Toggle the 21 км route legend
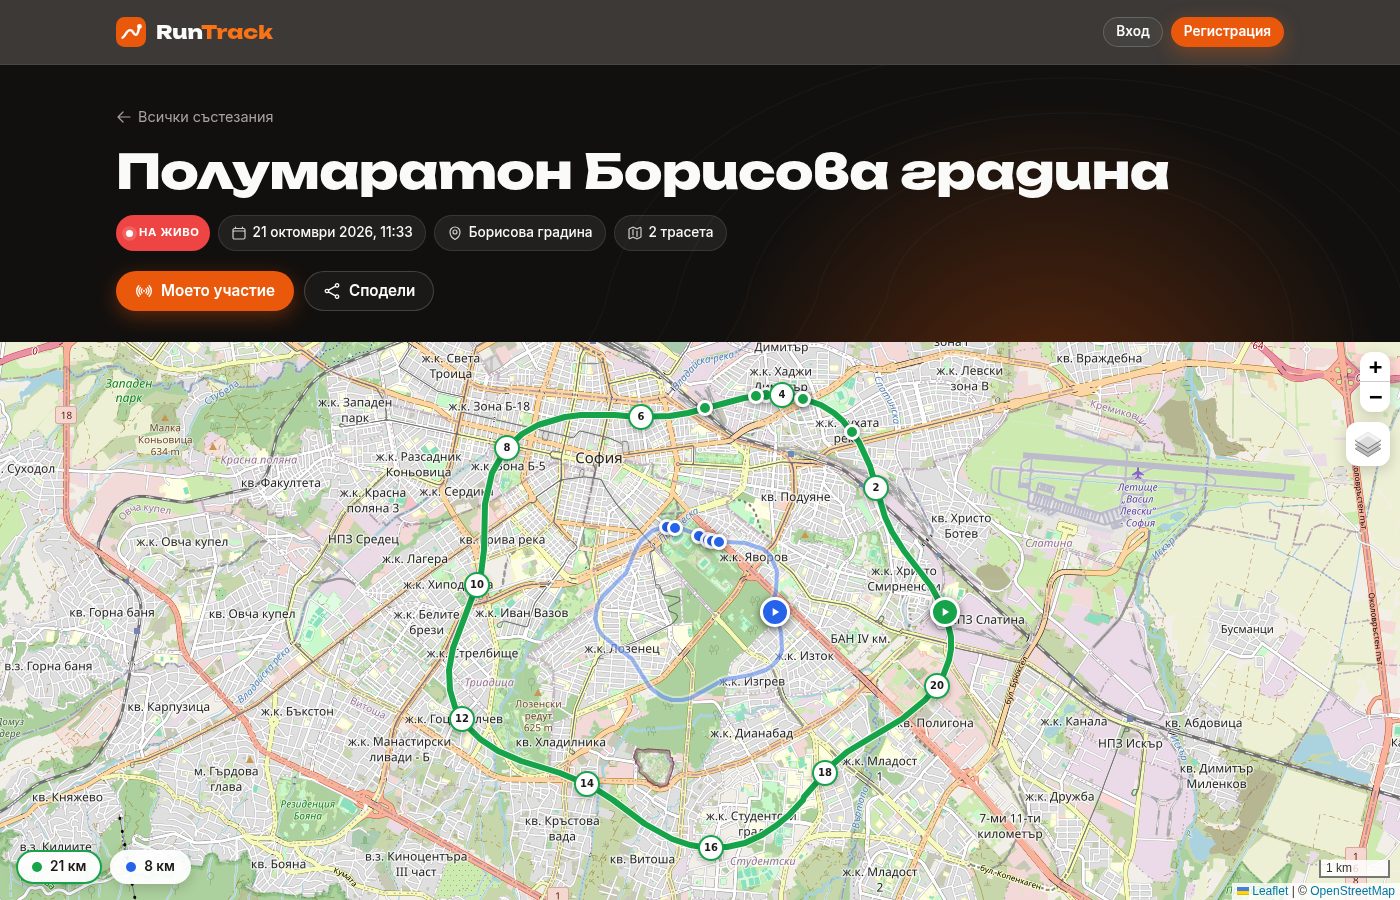 coord(59,866)
